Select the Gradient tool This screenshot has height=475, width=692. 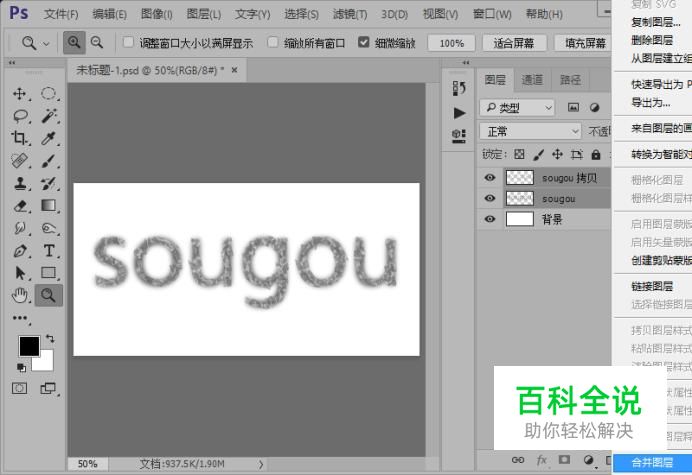click(48, 205)
